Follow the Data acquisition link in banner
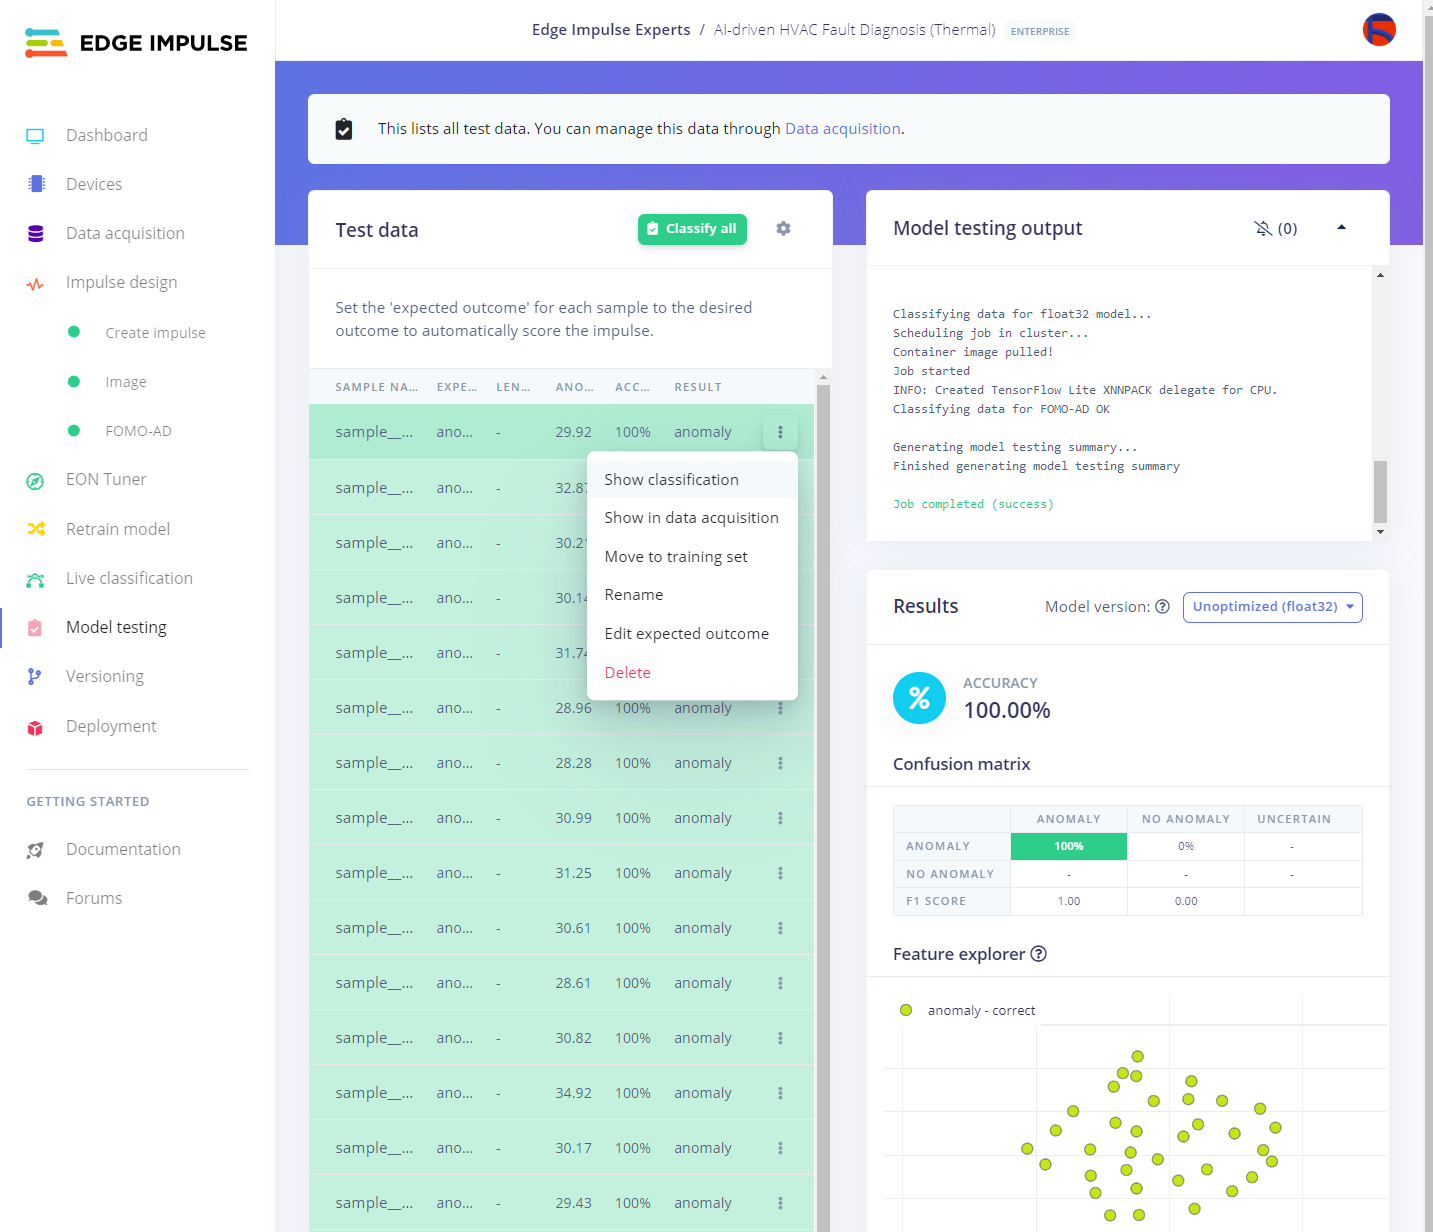 coord(842,129)
